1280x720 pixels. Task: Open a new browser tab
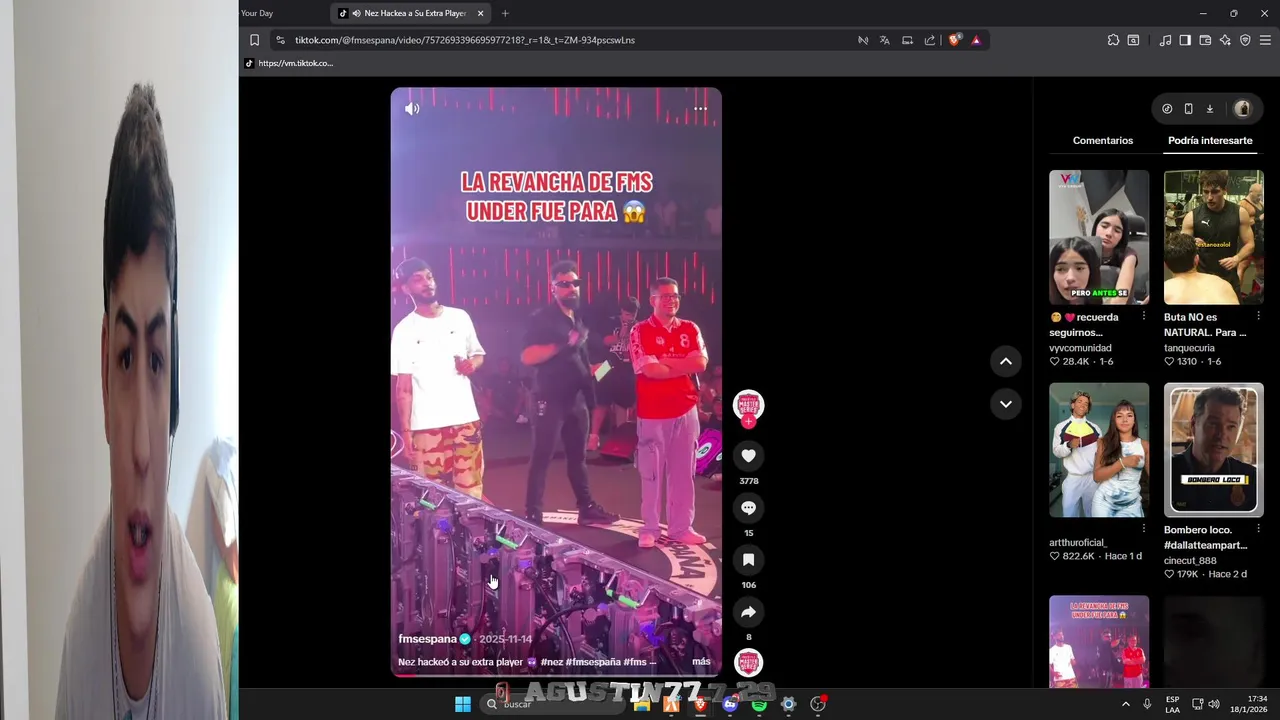(x=505, y=13)
